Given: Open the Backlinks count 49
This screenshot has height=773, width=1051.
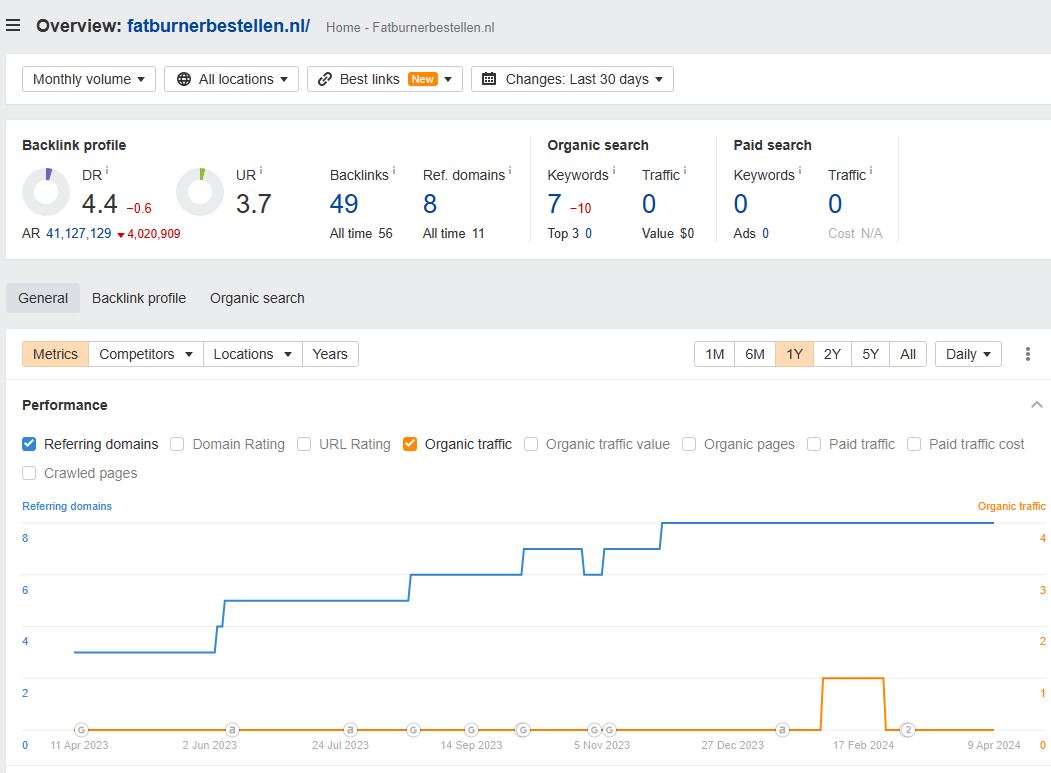Looking at the screenshot, I should [x=344, y=204].
